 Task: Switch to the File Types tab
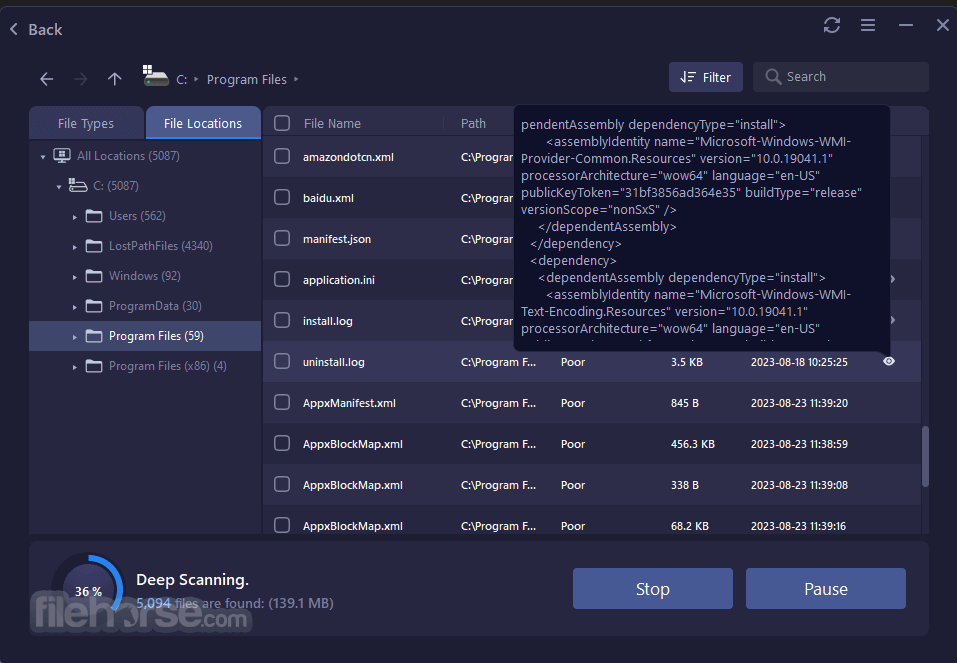point(86,123)
